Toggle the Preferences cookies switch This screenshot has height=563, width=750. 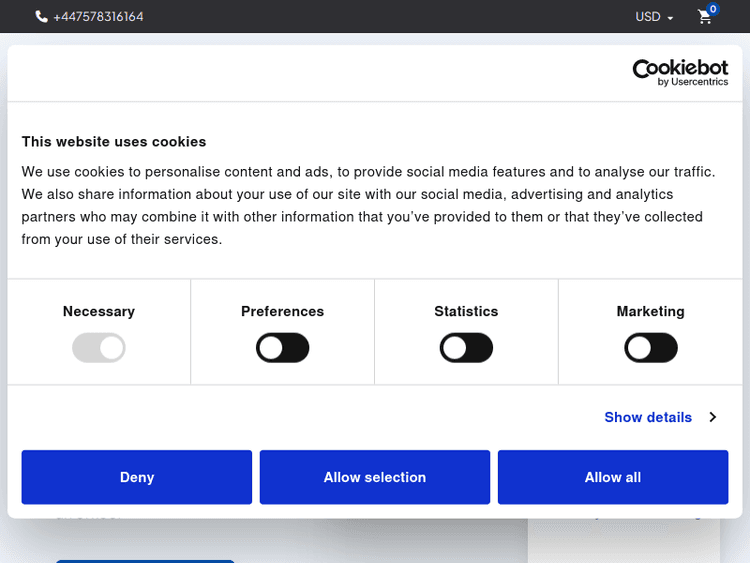pos(283,348)
